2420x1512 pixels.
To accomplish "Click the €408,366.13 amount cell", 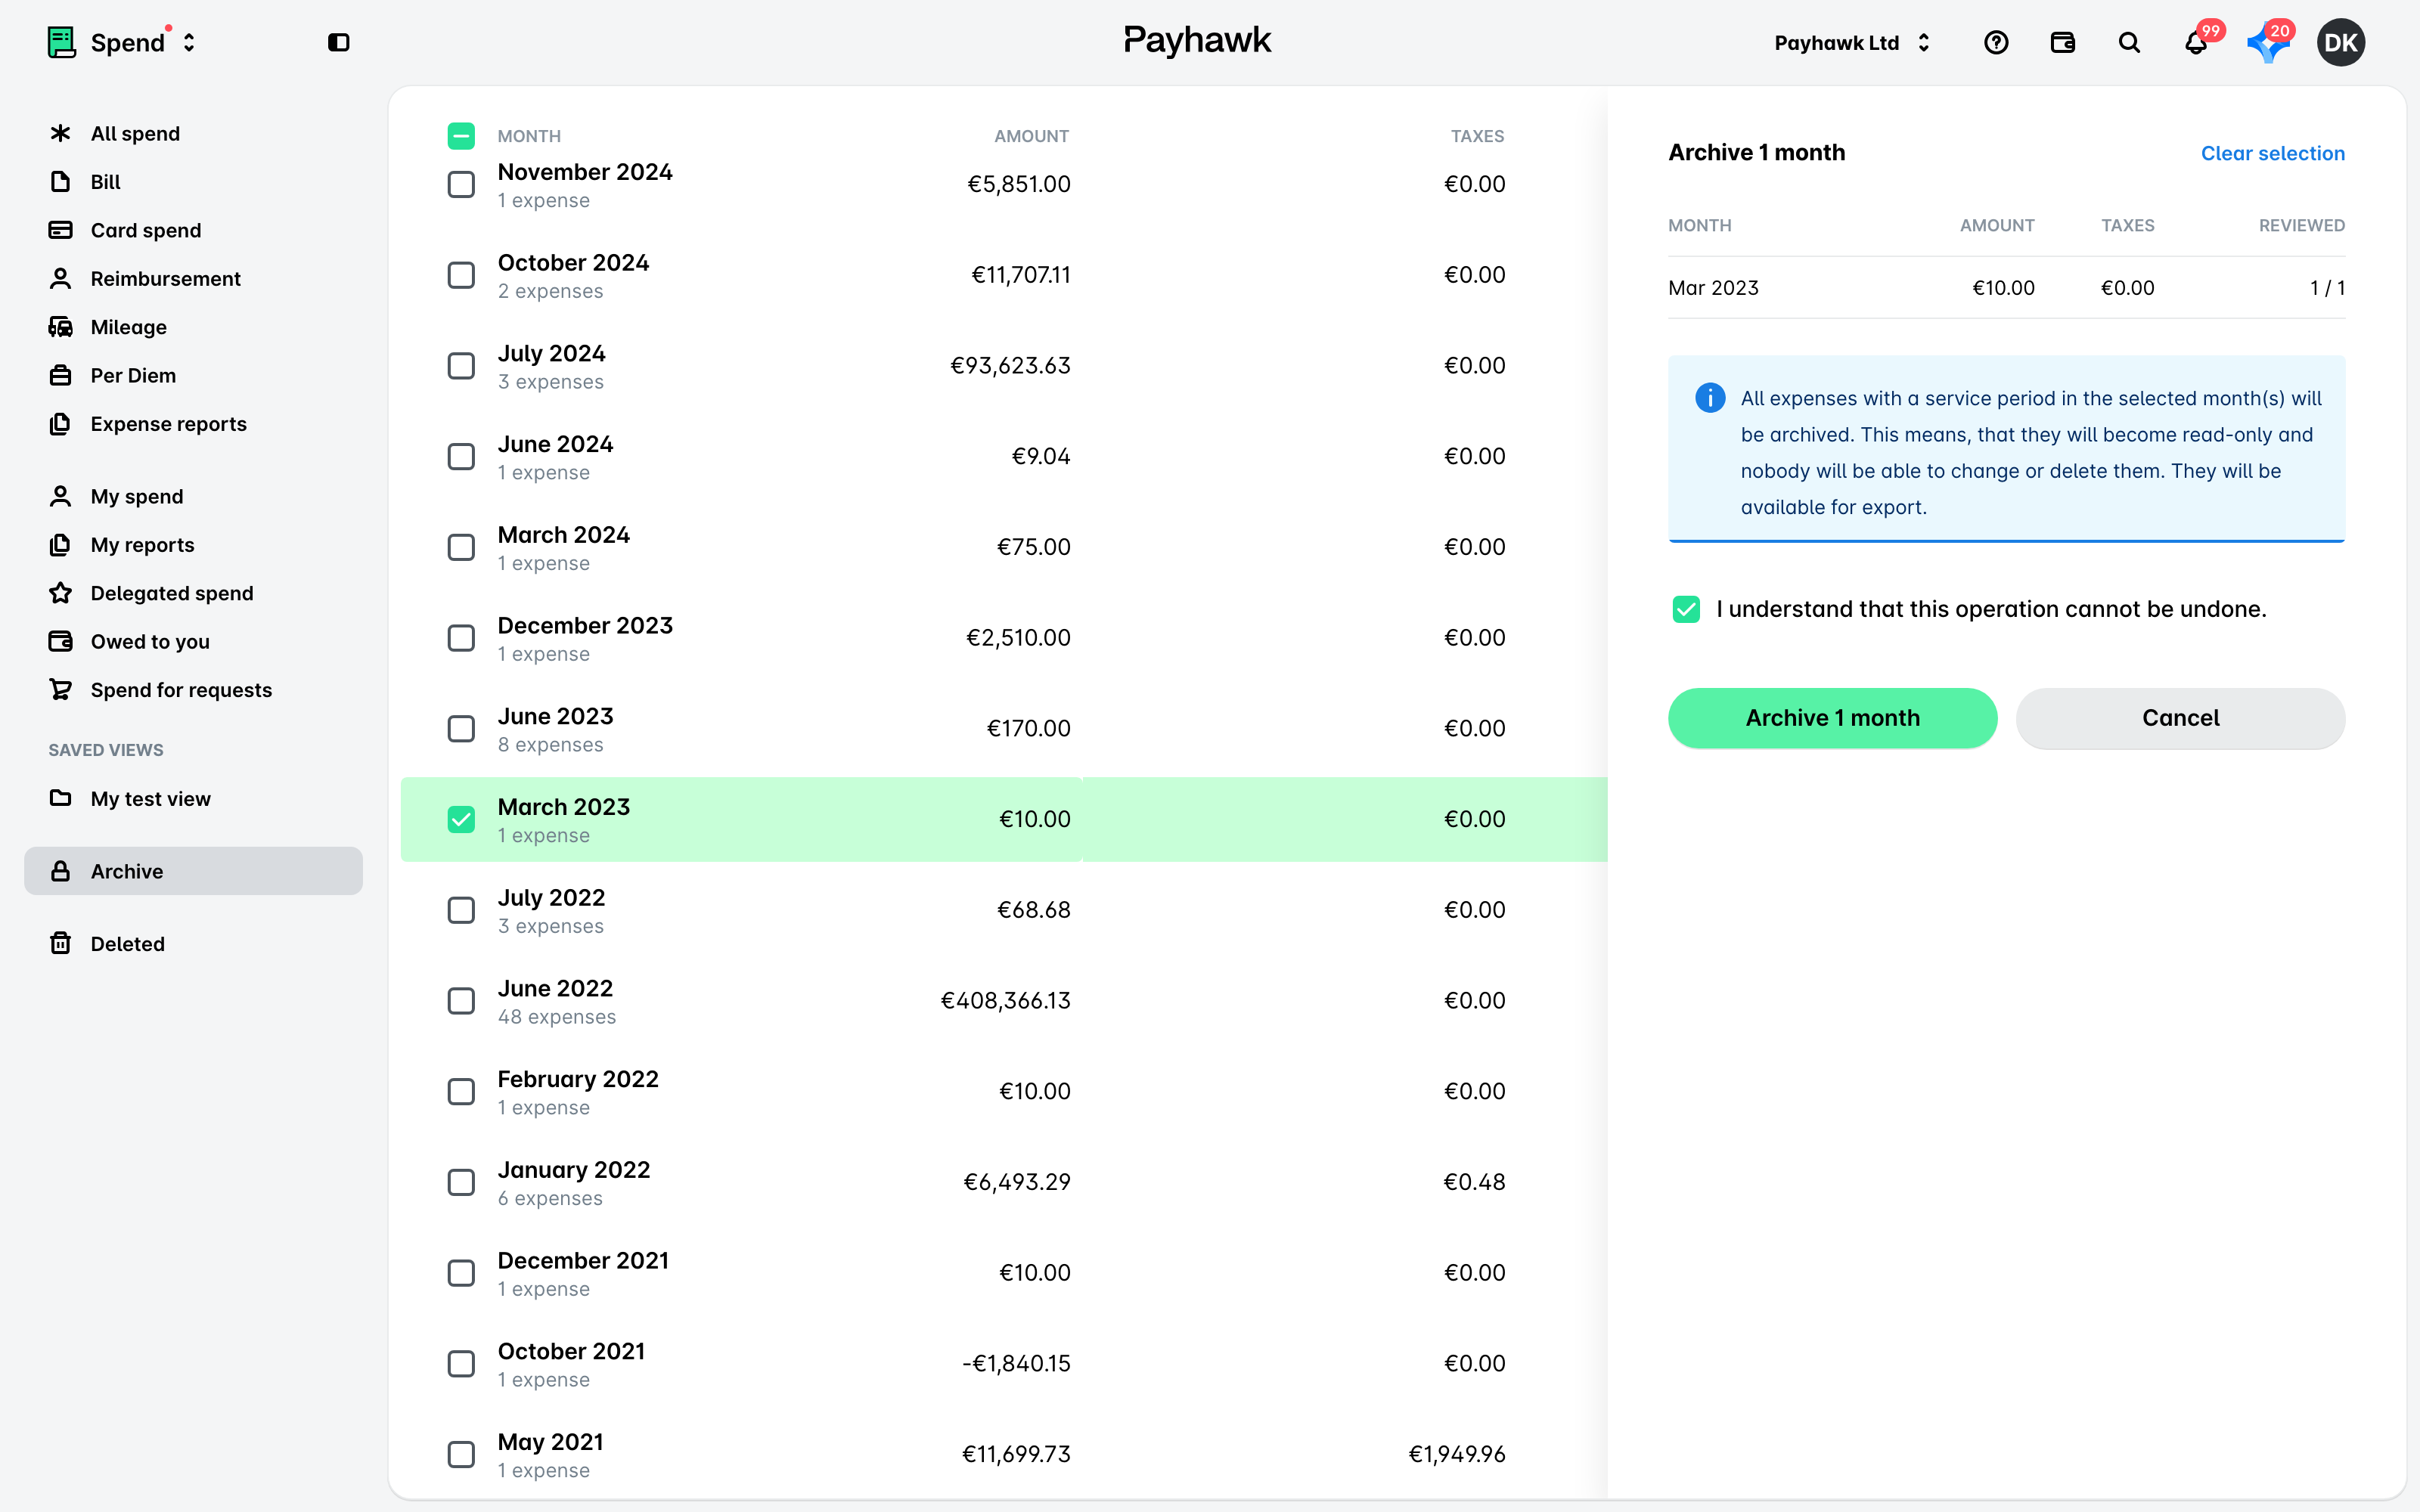I will 1005,1000.
